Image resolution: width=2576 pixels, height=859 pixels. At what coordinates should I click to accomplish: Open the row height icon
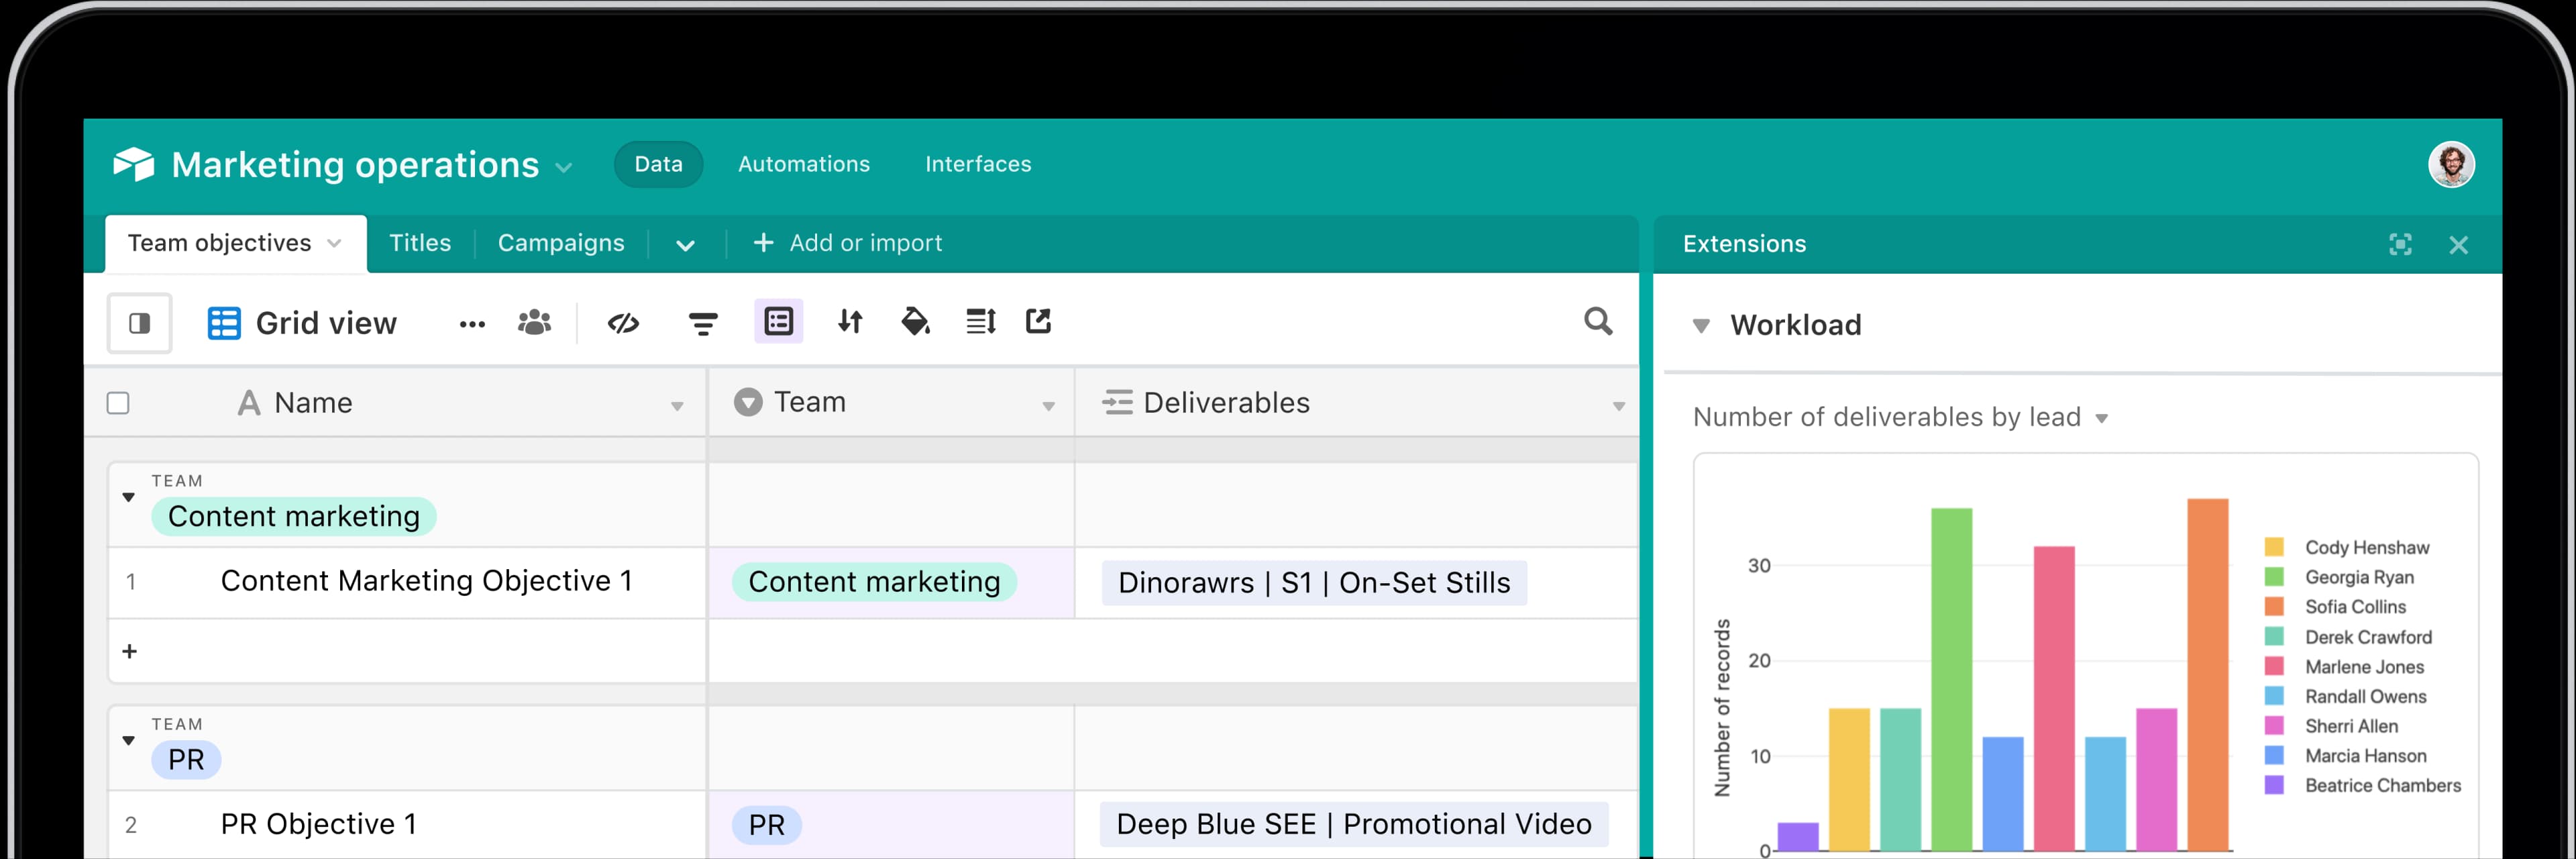pyautogui.click(x=980, y=322)
